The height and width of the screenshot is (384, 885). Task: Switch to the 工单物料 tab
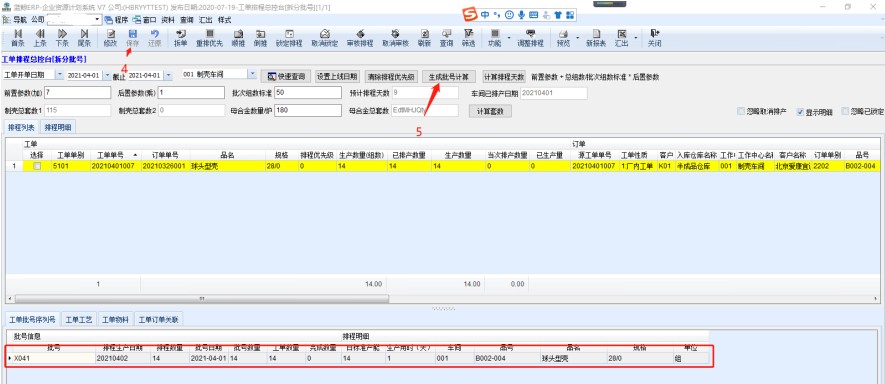115,320
